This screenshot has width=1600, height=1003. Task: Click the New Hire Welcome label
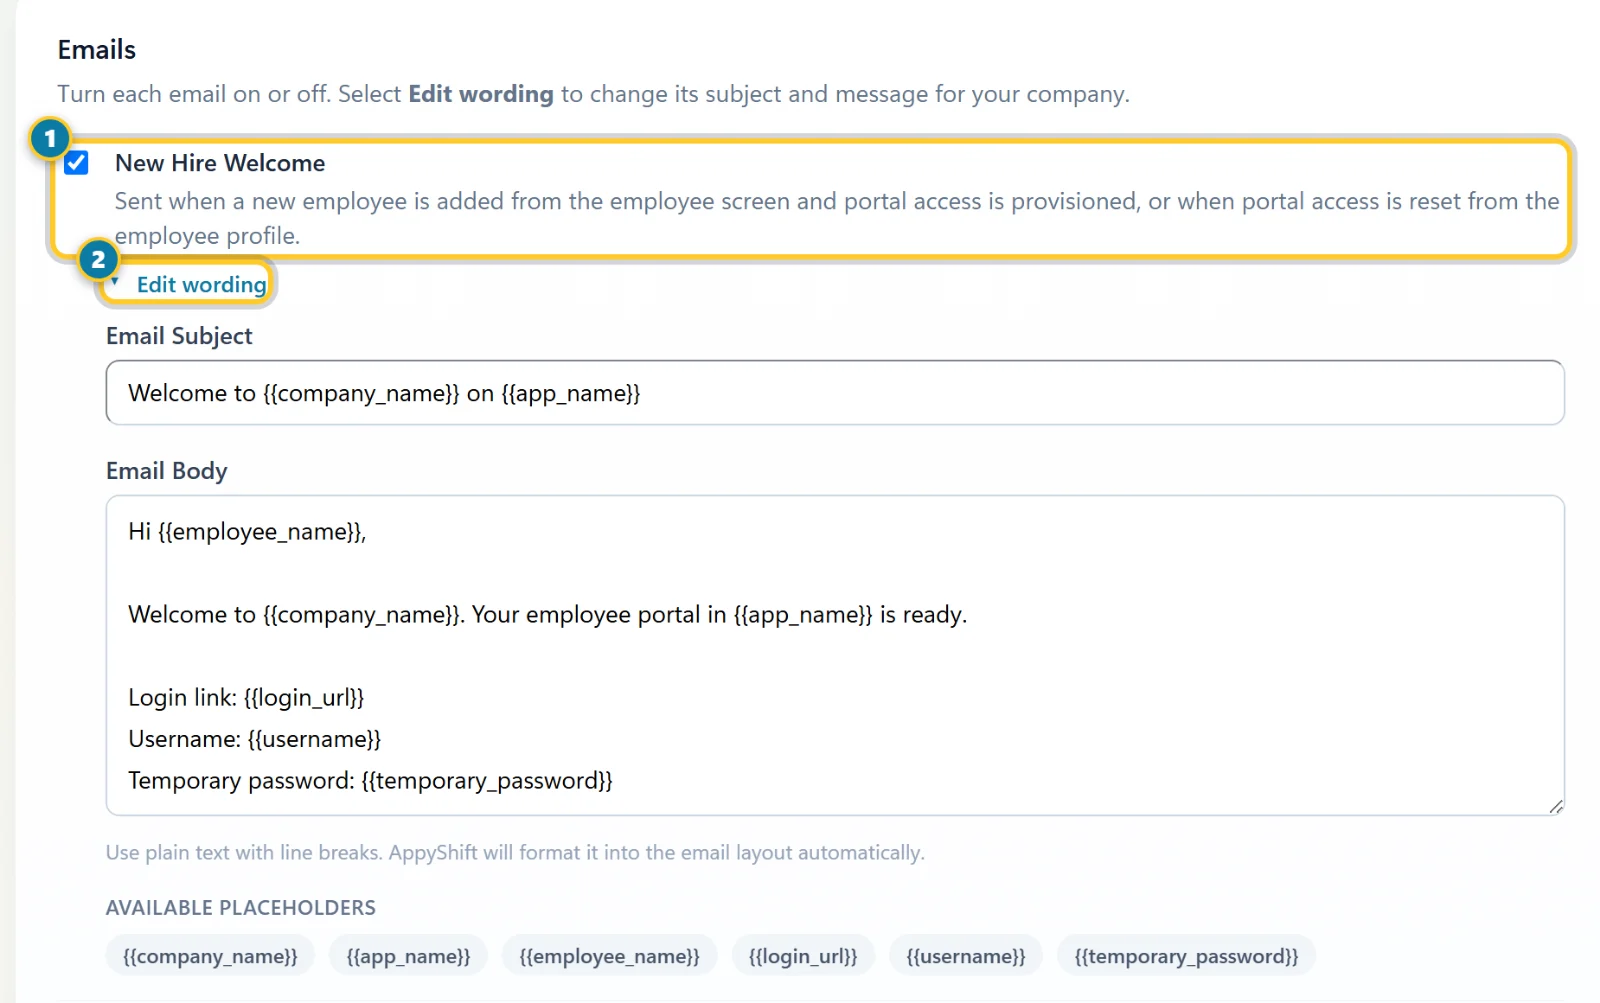(x=220, y=163)
